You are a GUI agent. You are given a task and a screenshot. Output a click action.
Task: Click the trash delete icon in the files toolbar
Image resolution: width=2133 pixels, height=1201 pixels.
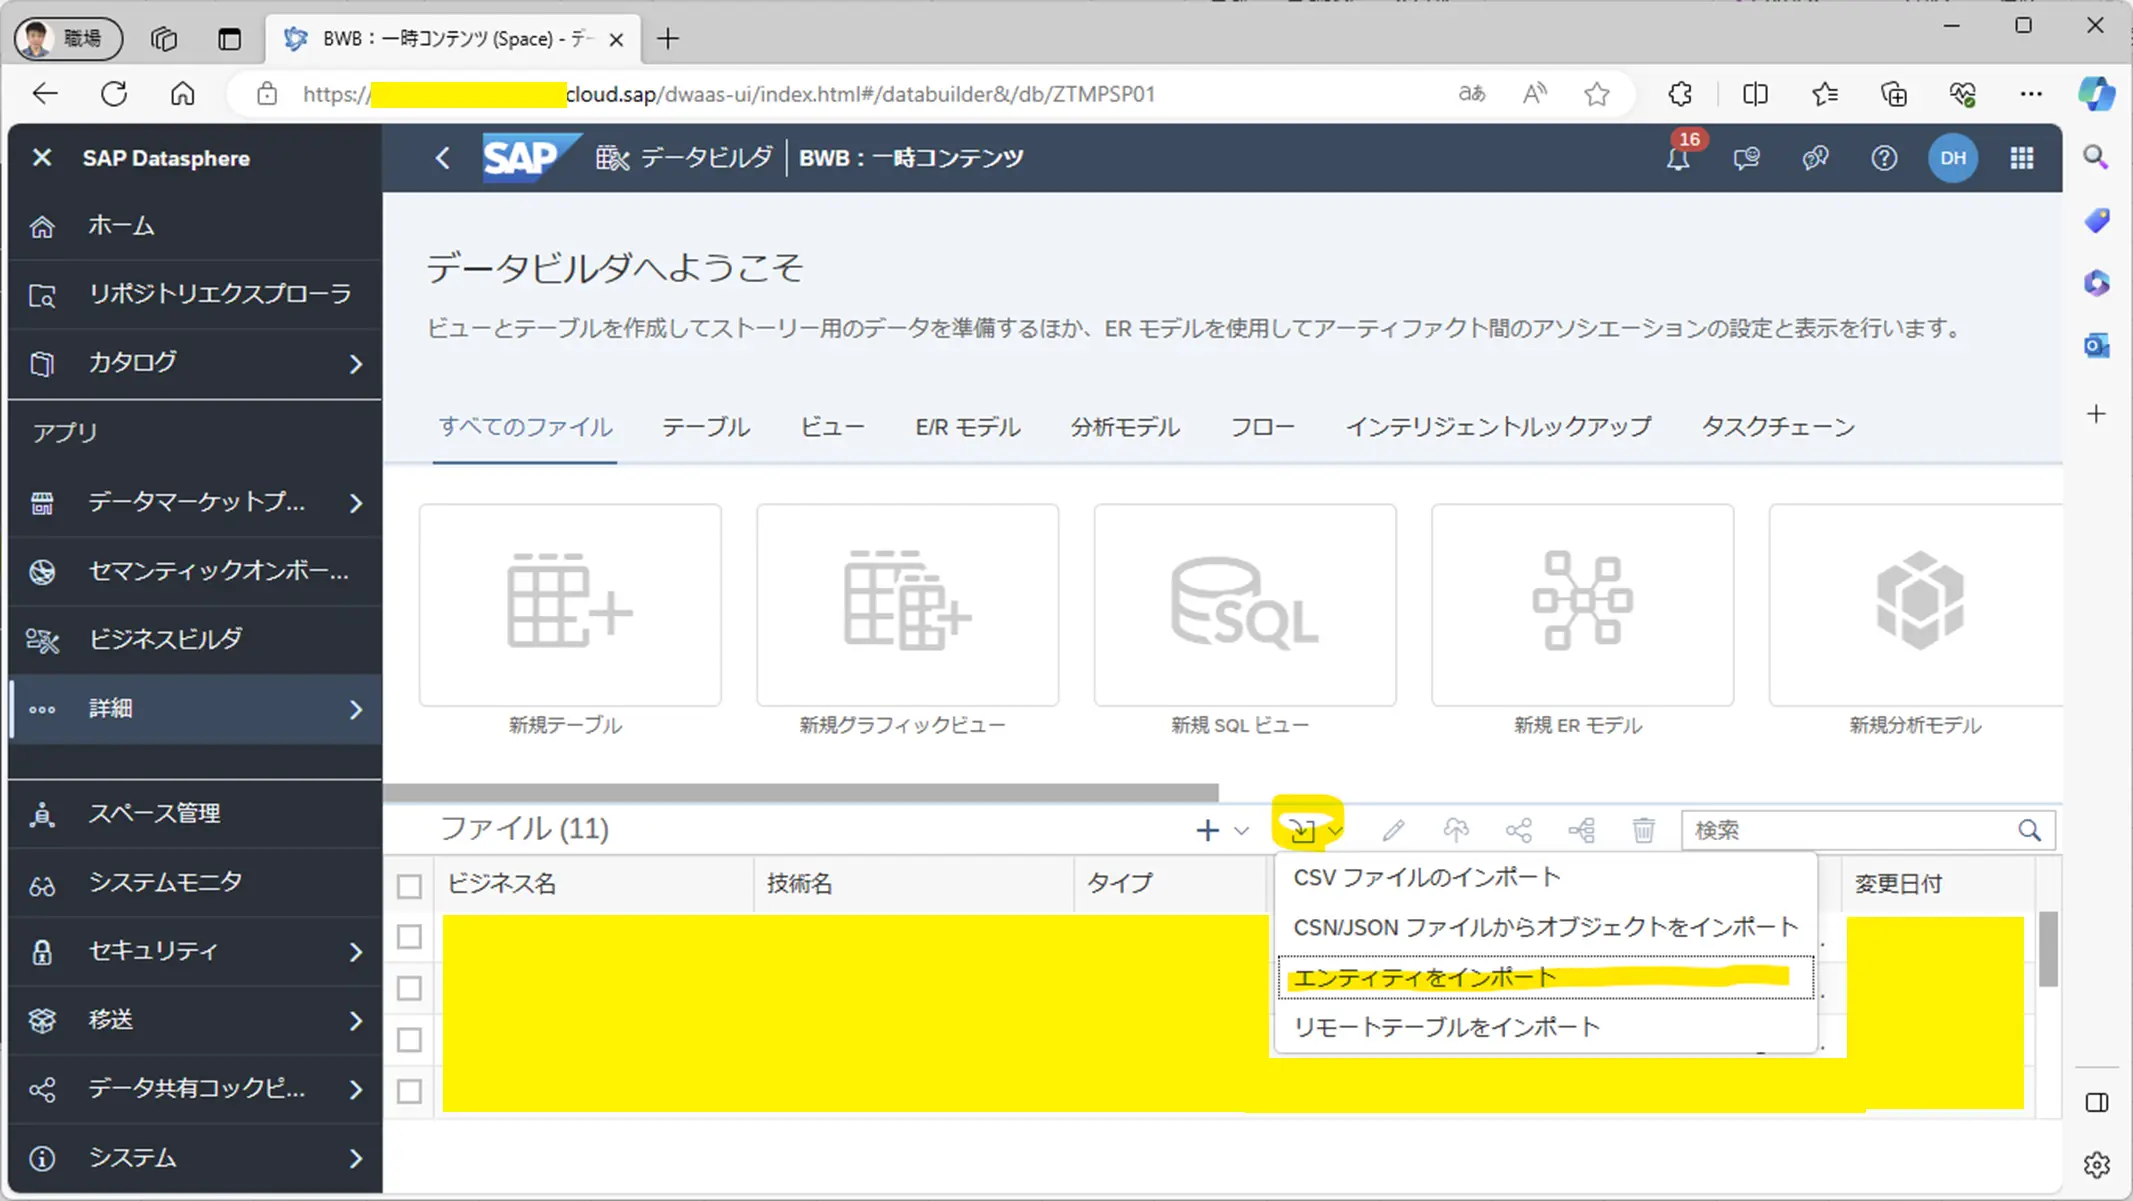[1643, 830]
